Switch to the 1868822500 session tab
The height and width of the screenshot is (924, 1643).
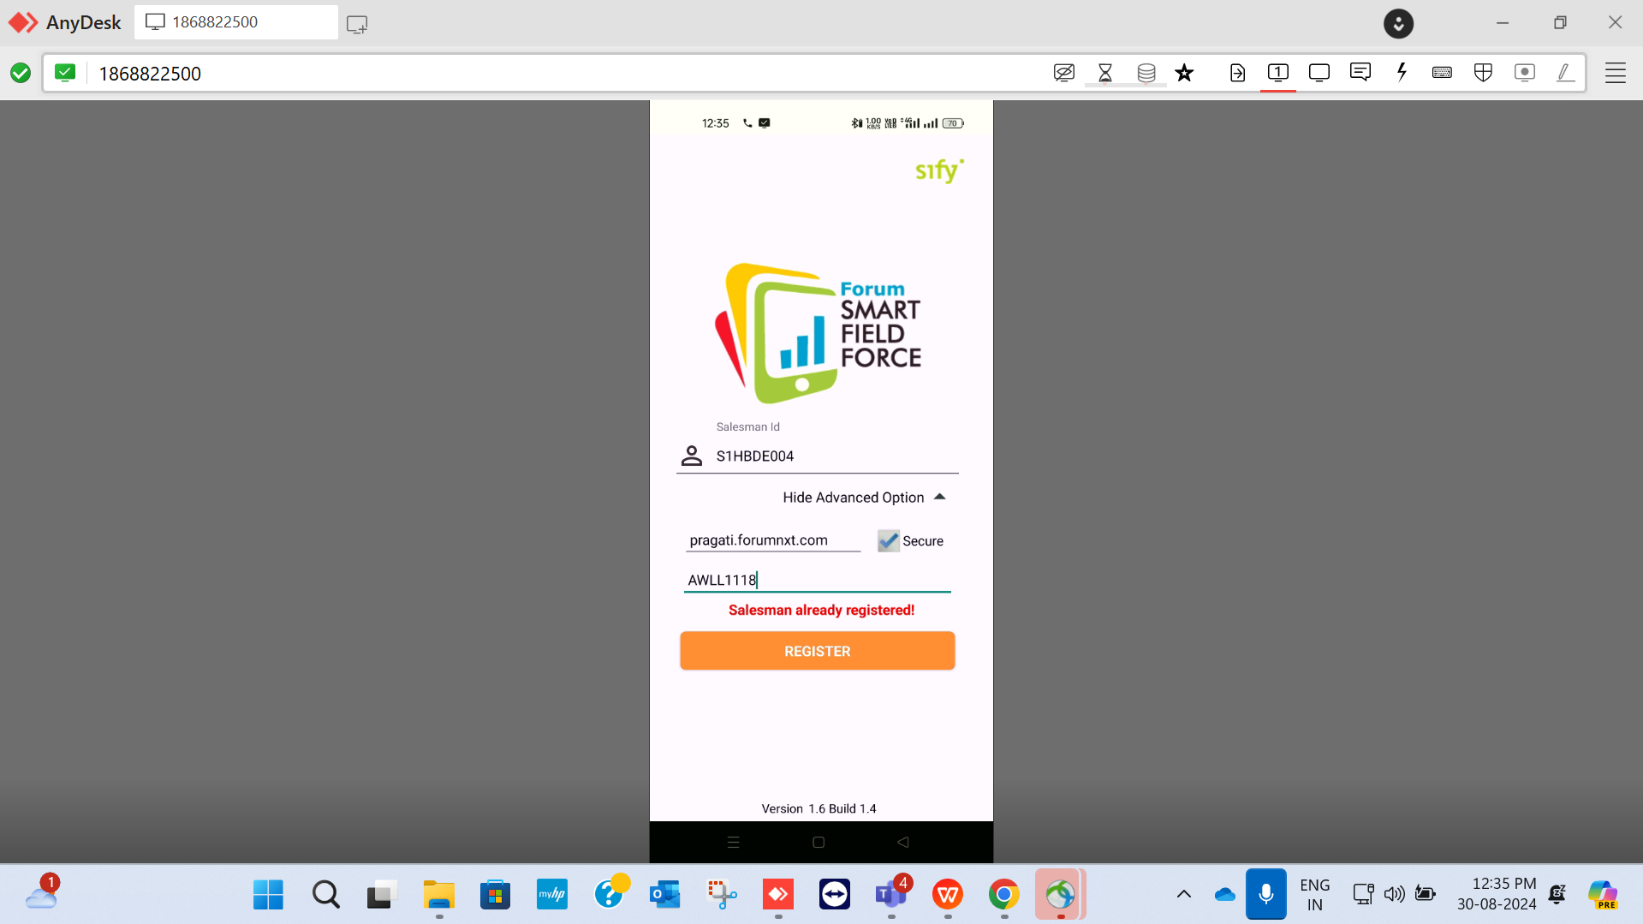pos(236,22)
